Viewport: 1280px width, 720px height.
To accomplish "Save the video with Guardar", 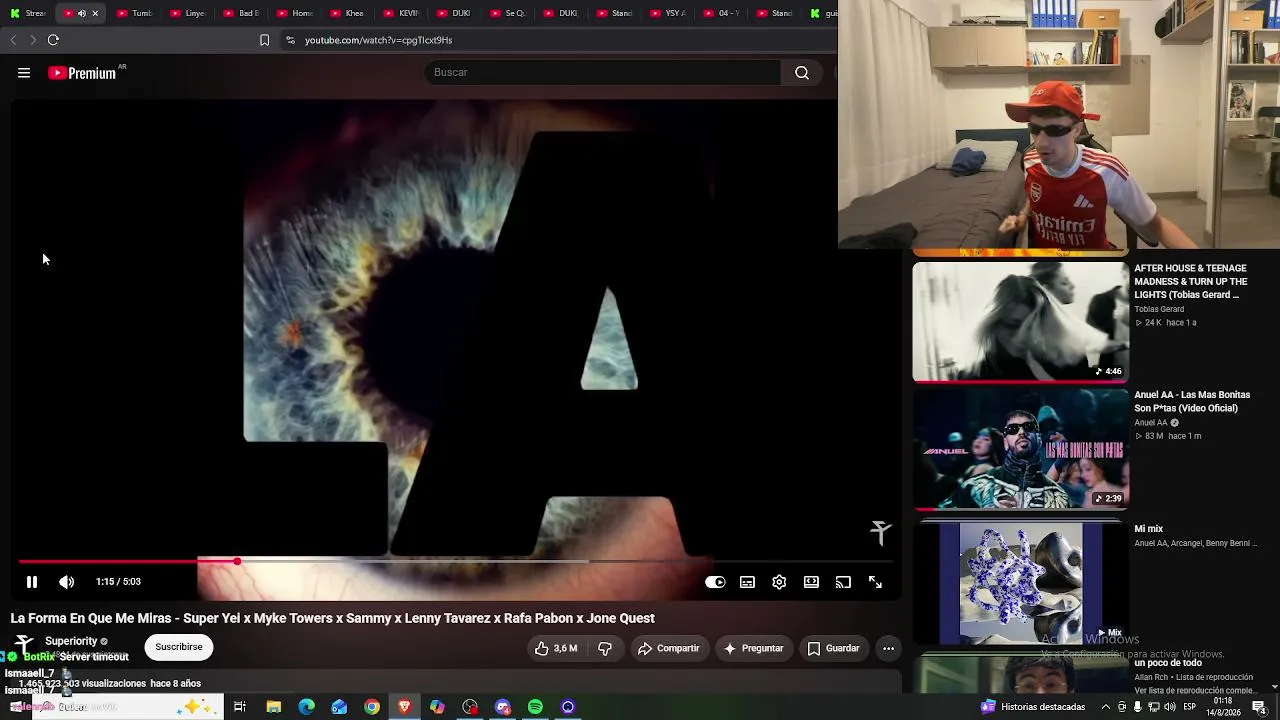I will [x=833, y=648].
